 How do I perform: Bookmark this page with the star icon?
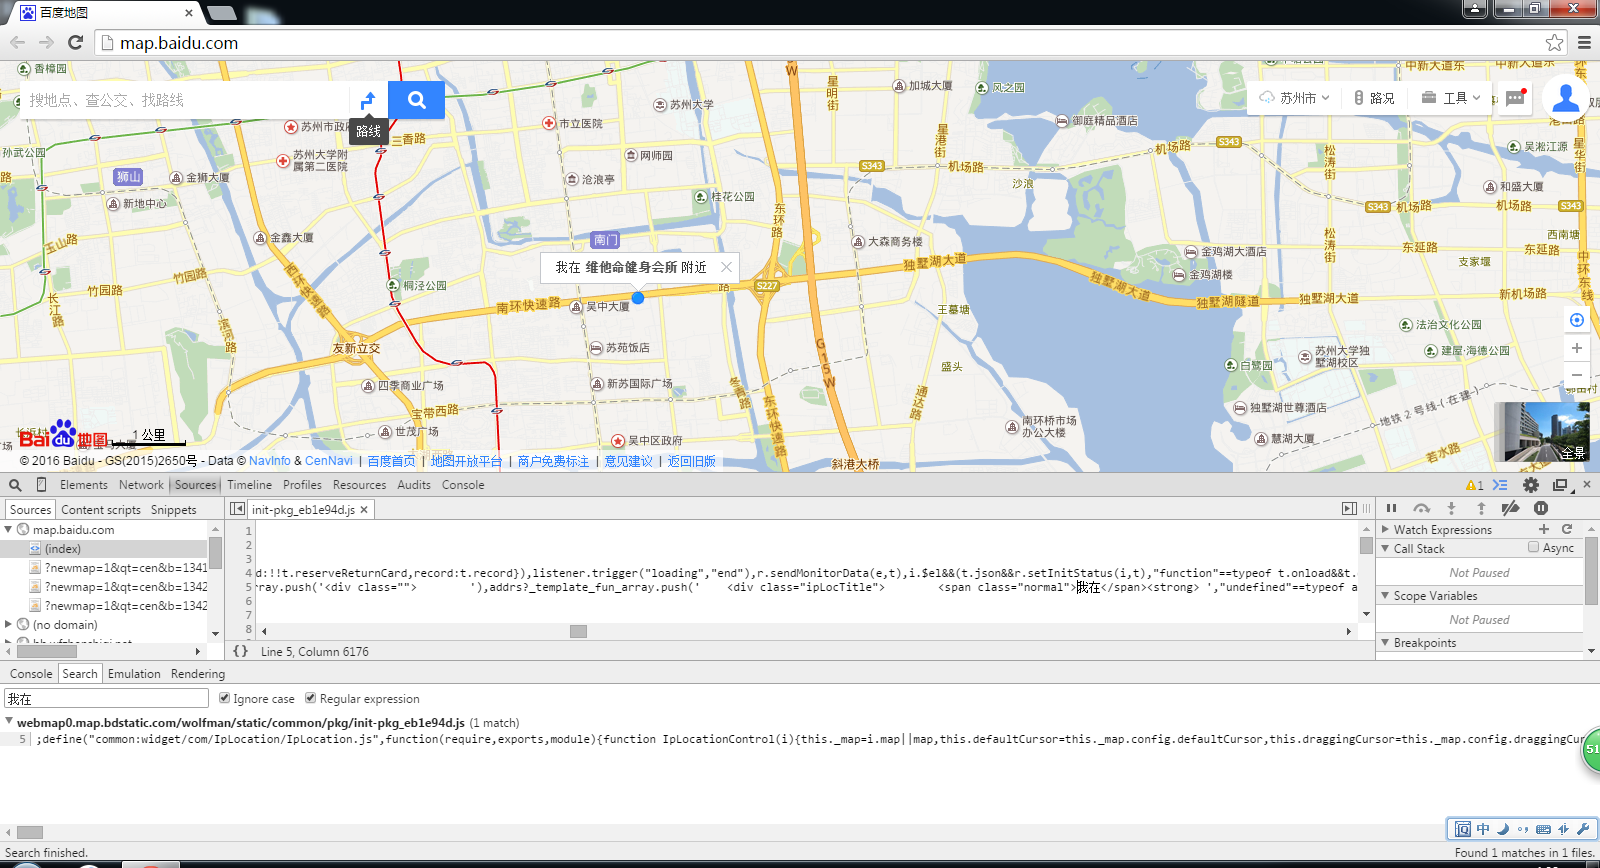coord(1554,42)
